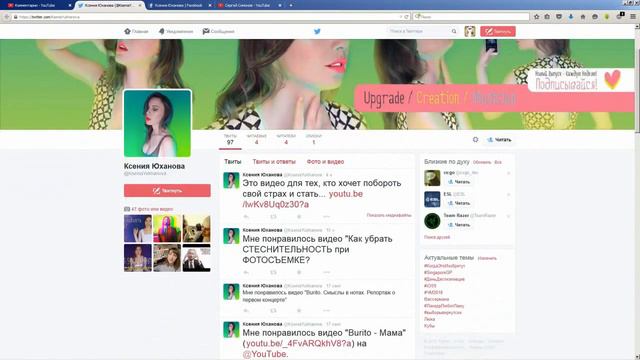Viewport: 640px width, 360px height.
Task: Open more options on побороть страх tweet
Action: pos(326,216)
